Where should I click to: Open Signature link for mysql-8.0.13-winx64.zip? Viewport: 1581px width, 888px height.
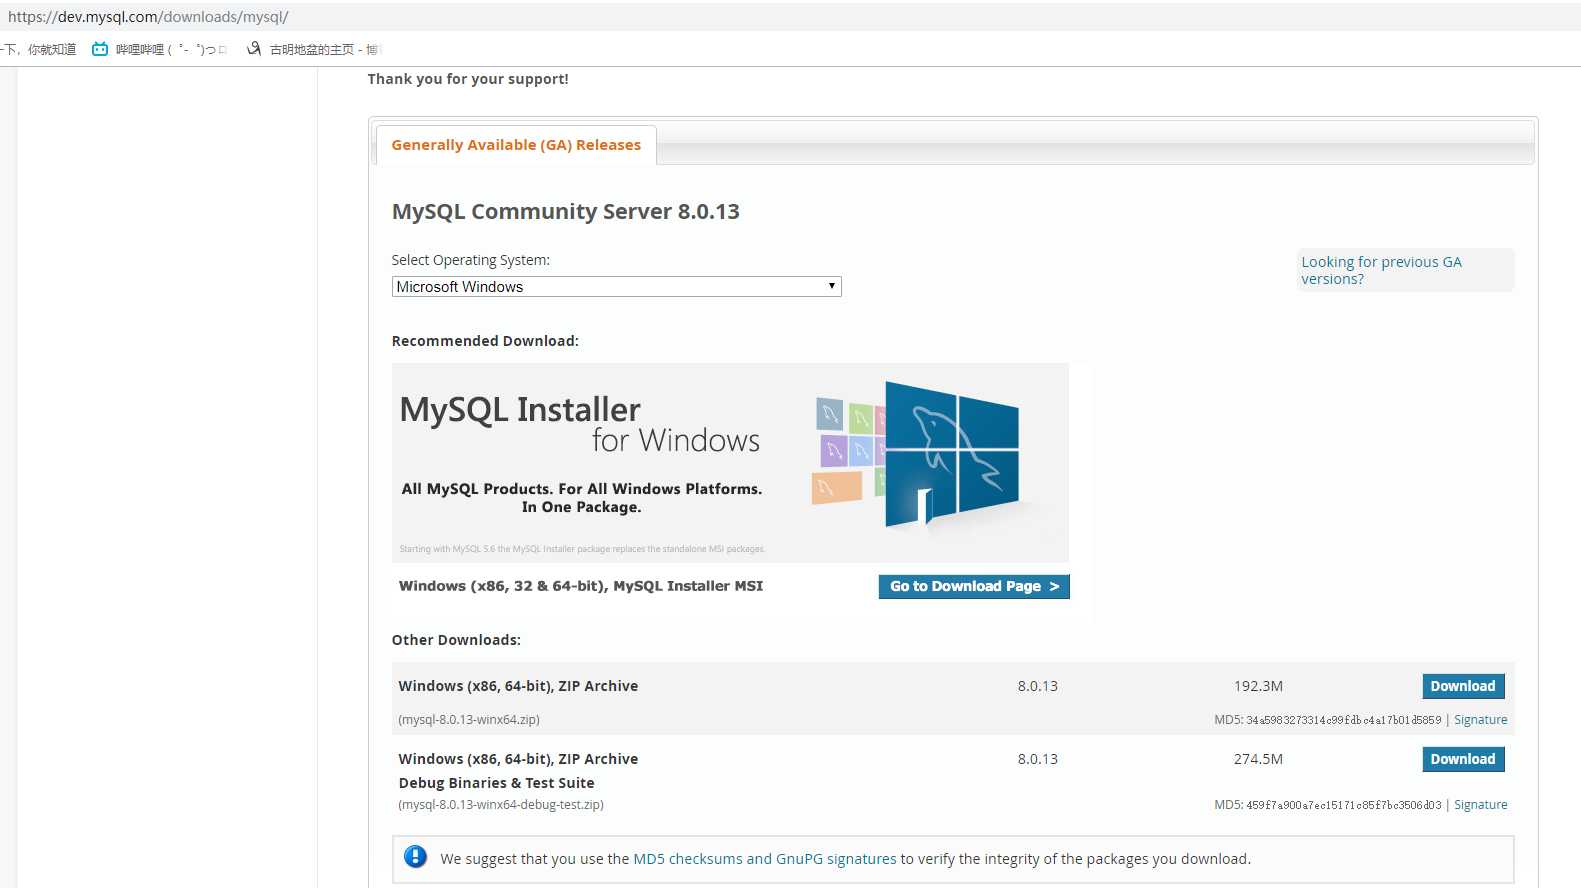[x=1480, y=720]
